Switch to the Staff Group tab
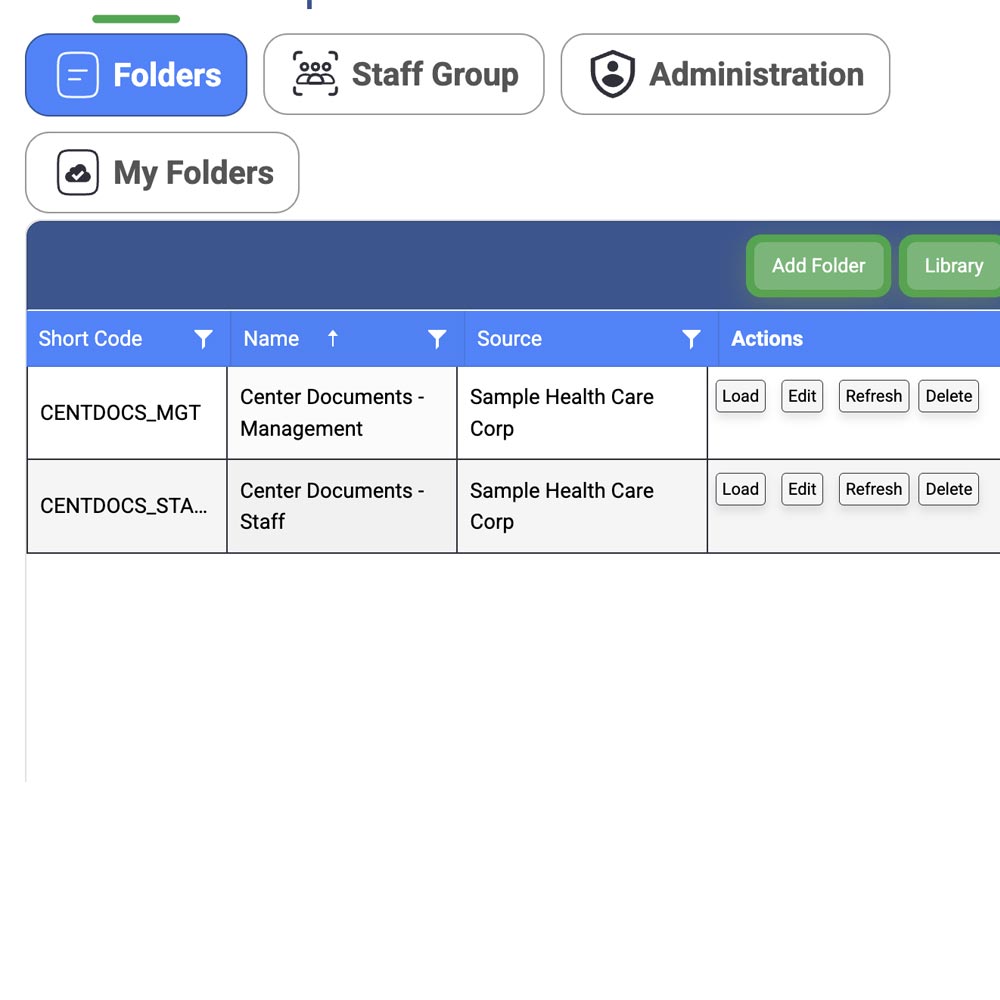This screenshot has width=1000, height=1000. 404,75
